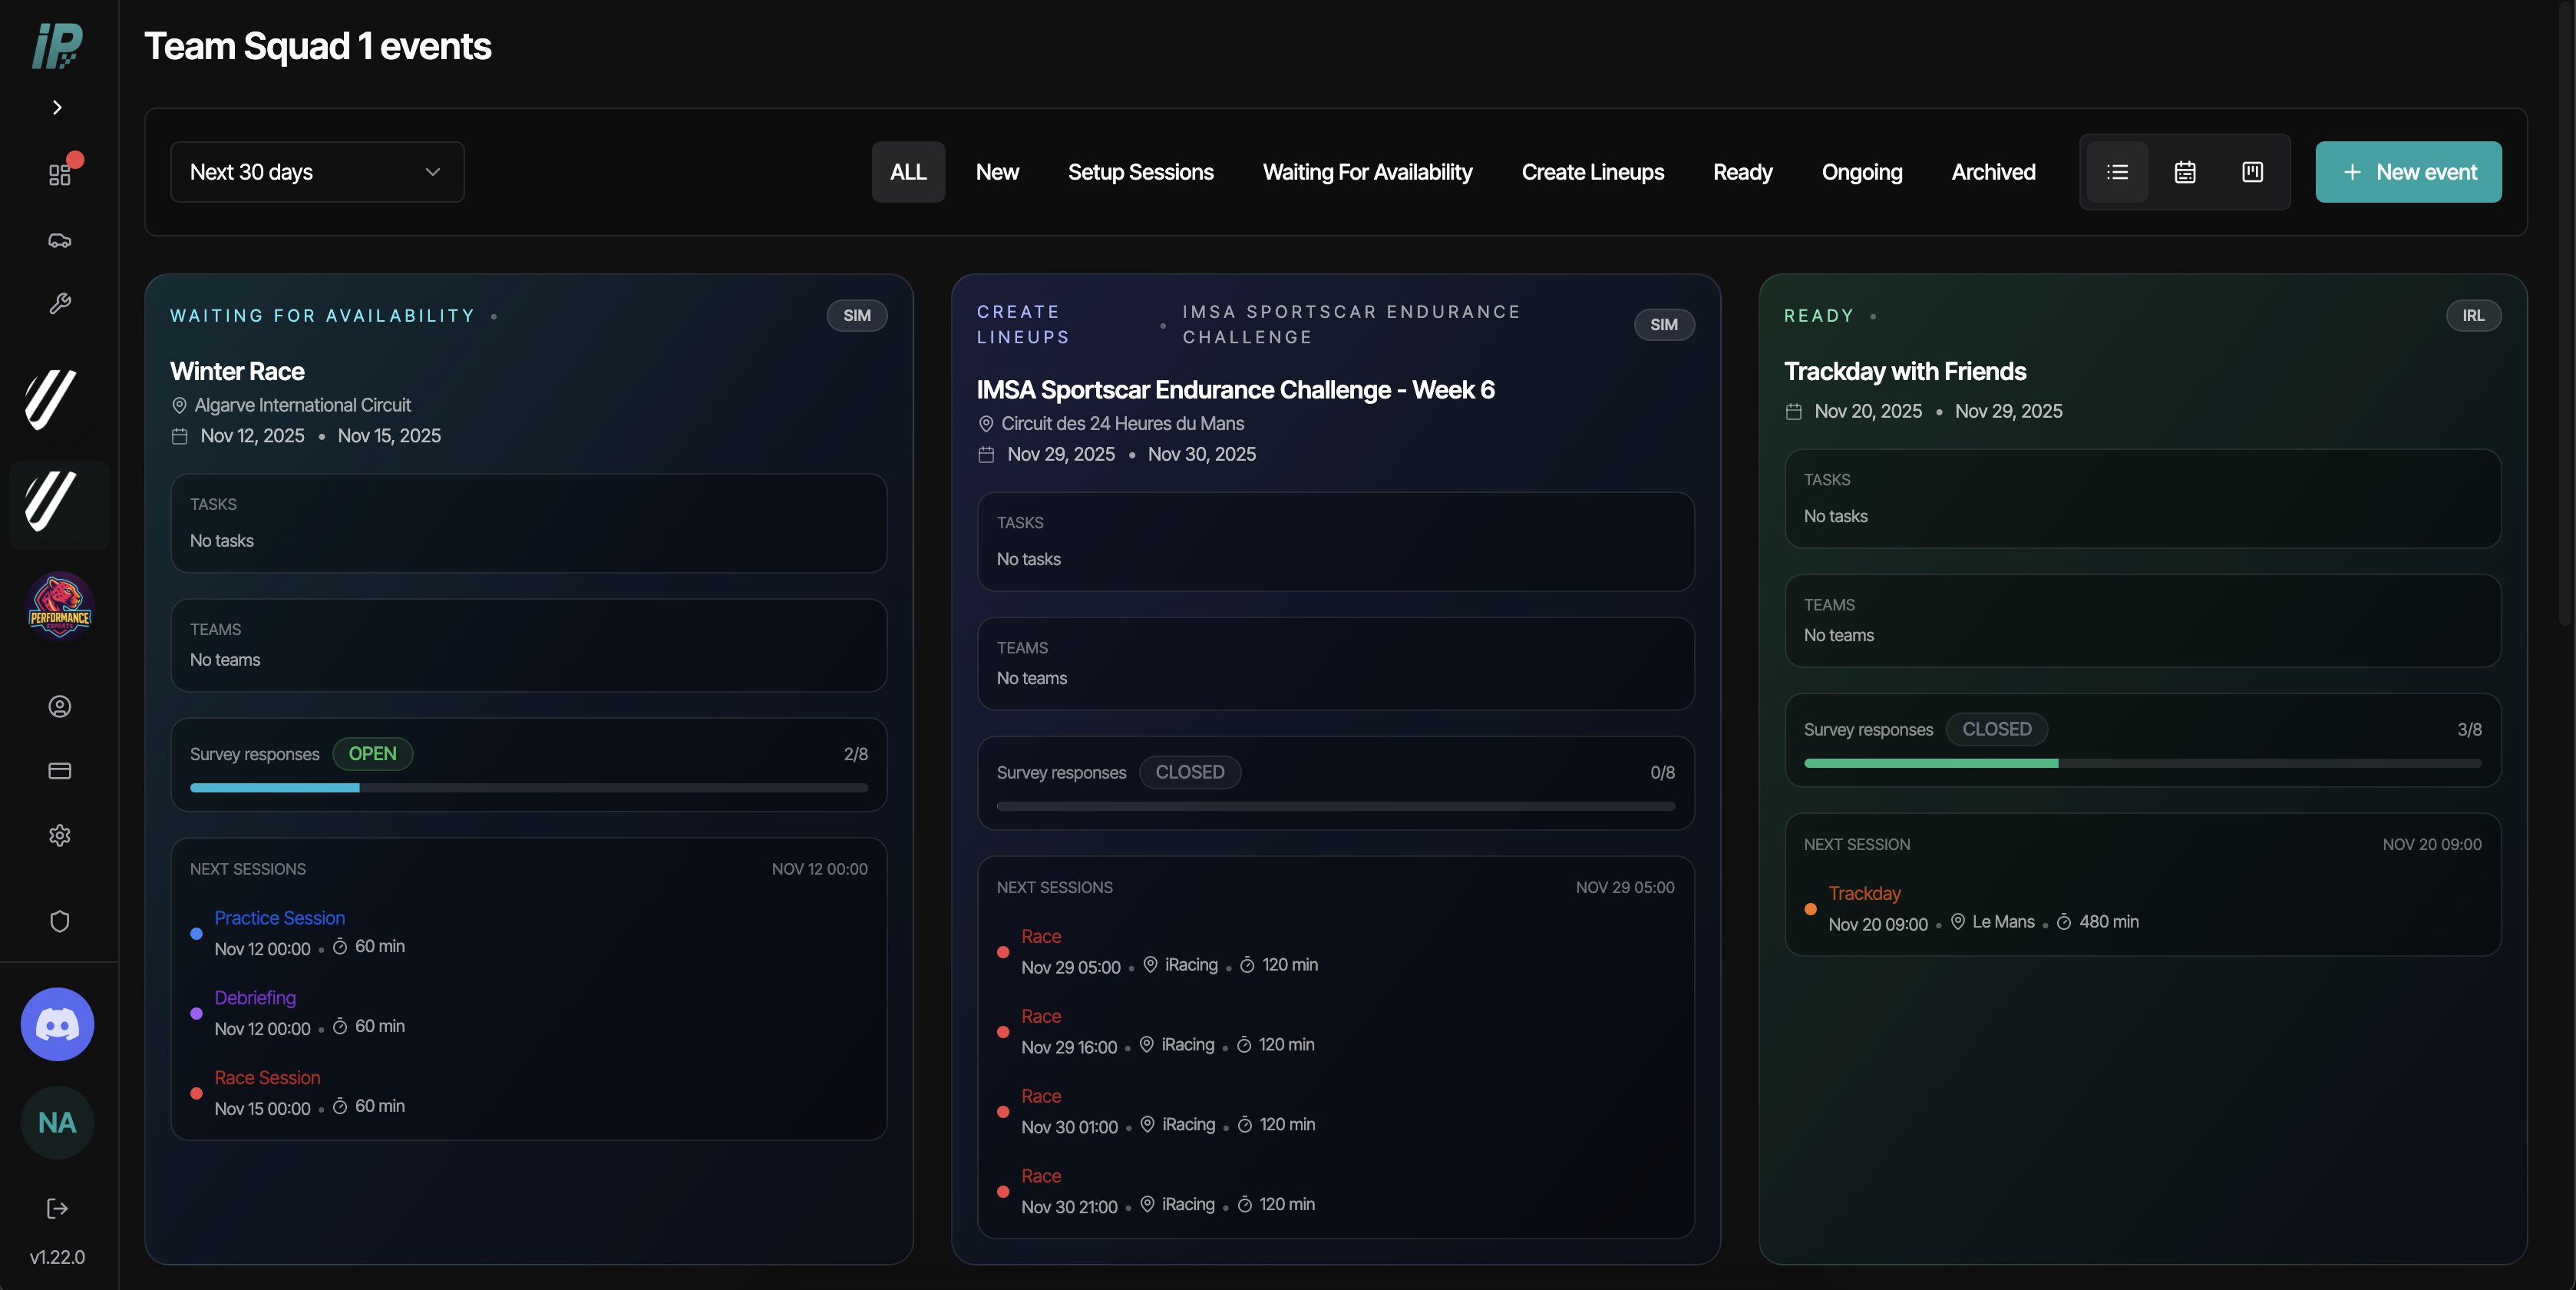Open the Practice Session link
This screenshot has width=2576, height=1290.
279,918
